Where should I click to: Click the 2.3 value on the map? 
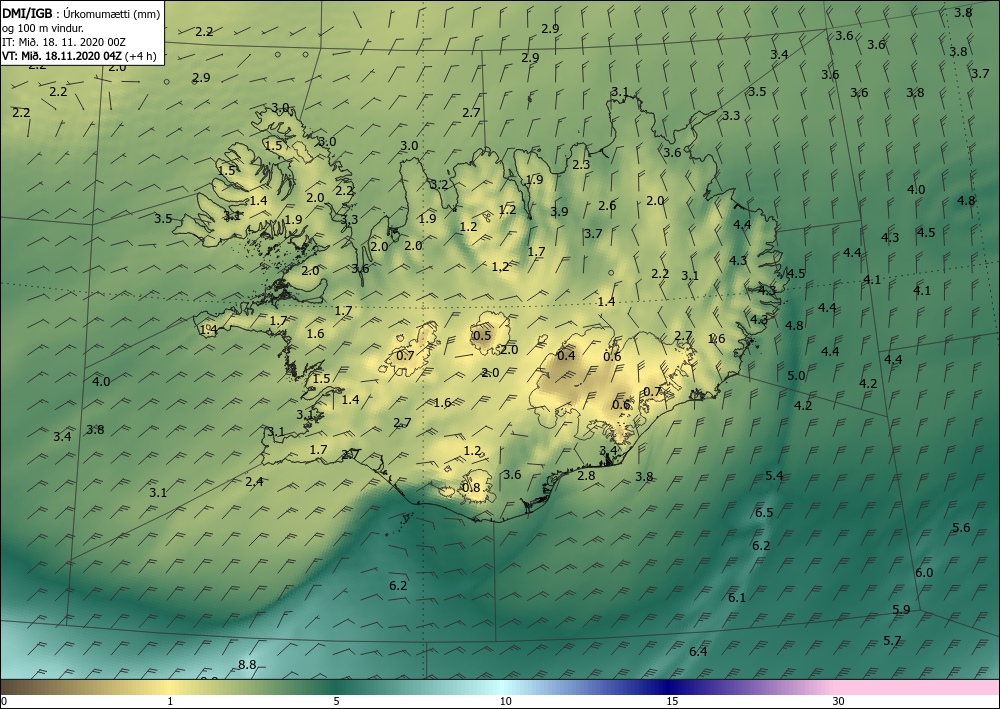coord(580,164)
